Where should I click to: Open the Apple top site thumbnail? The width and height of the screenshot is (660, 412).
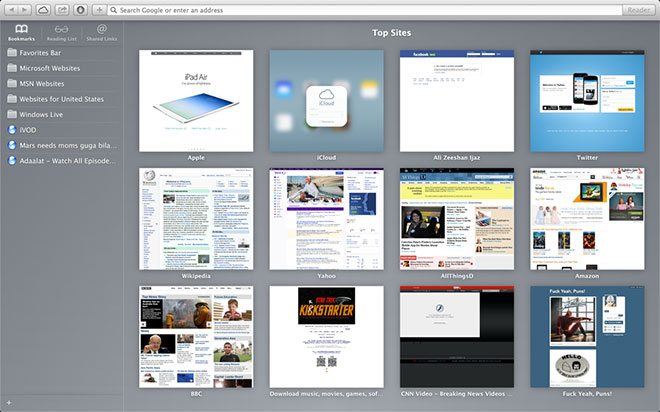point(196,101)
